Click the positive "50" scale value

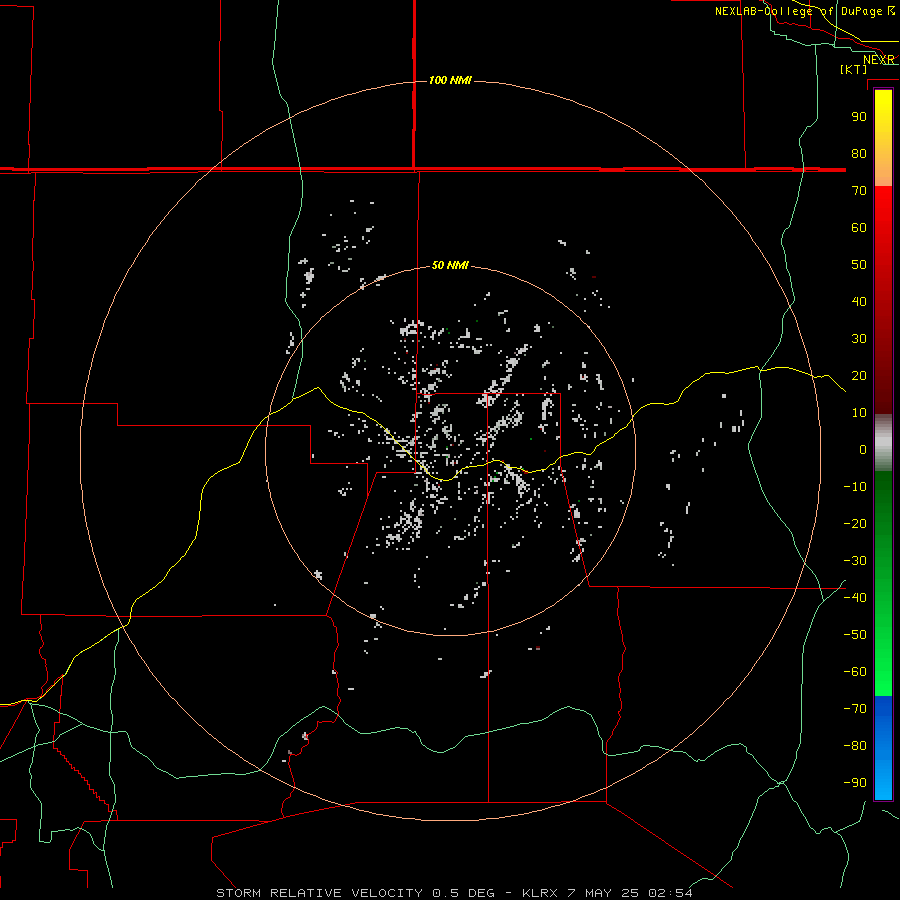[x=859, y=265]
